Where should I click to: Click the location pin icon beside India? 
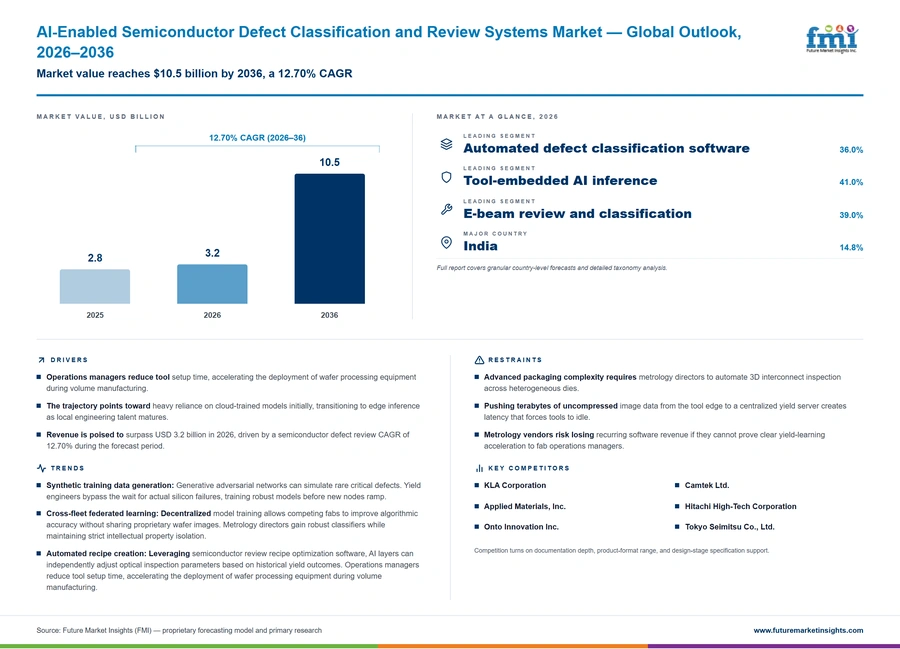click(x=446, y=242)
